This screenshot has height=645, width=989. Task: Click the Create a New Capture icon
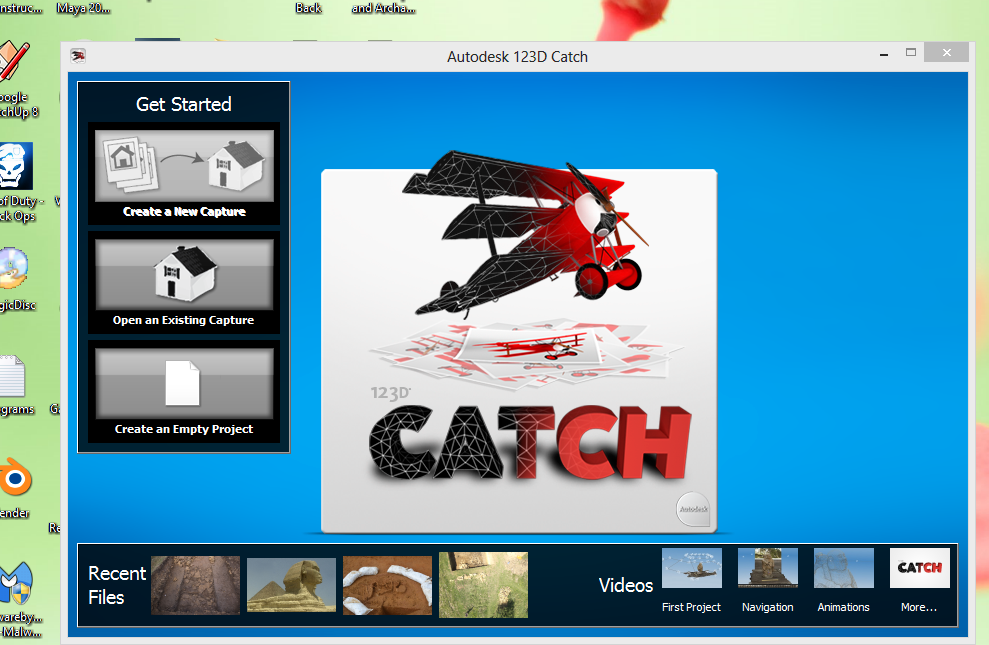click(x=183, y=166)
